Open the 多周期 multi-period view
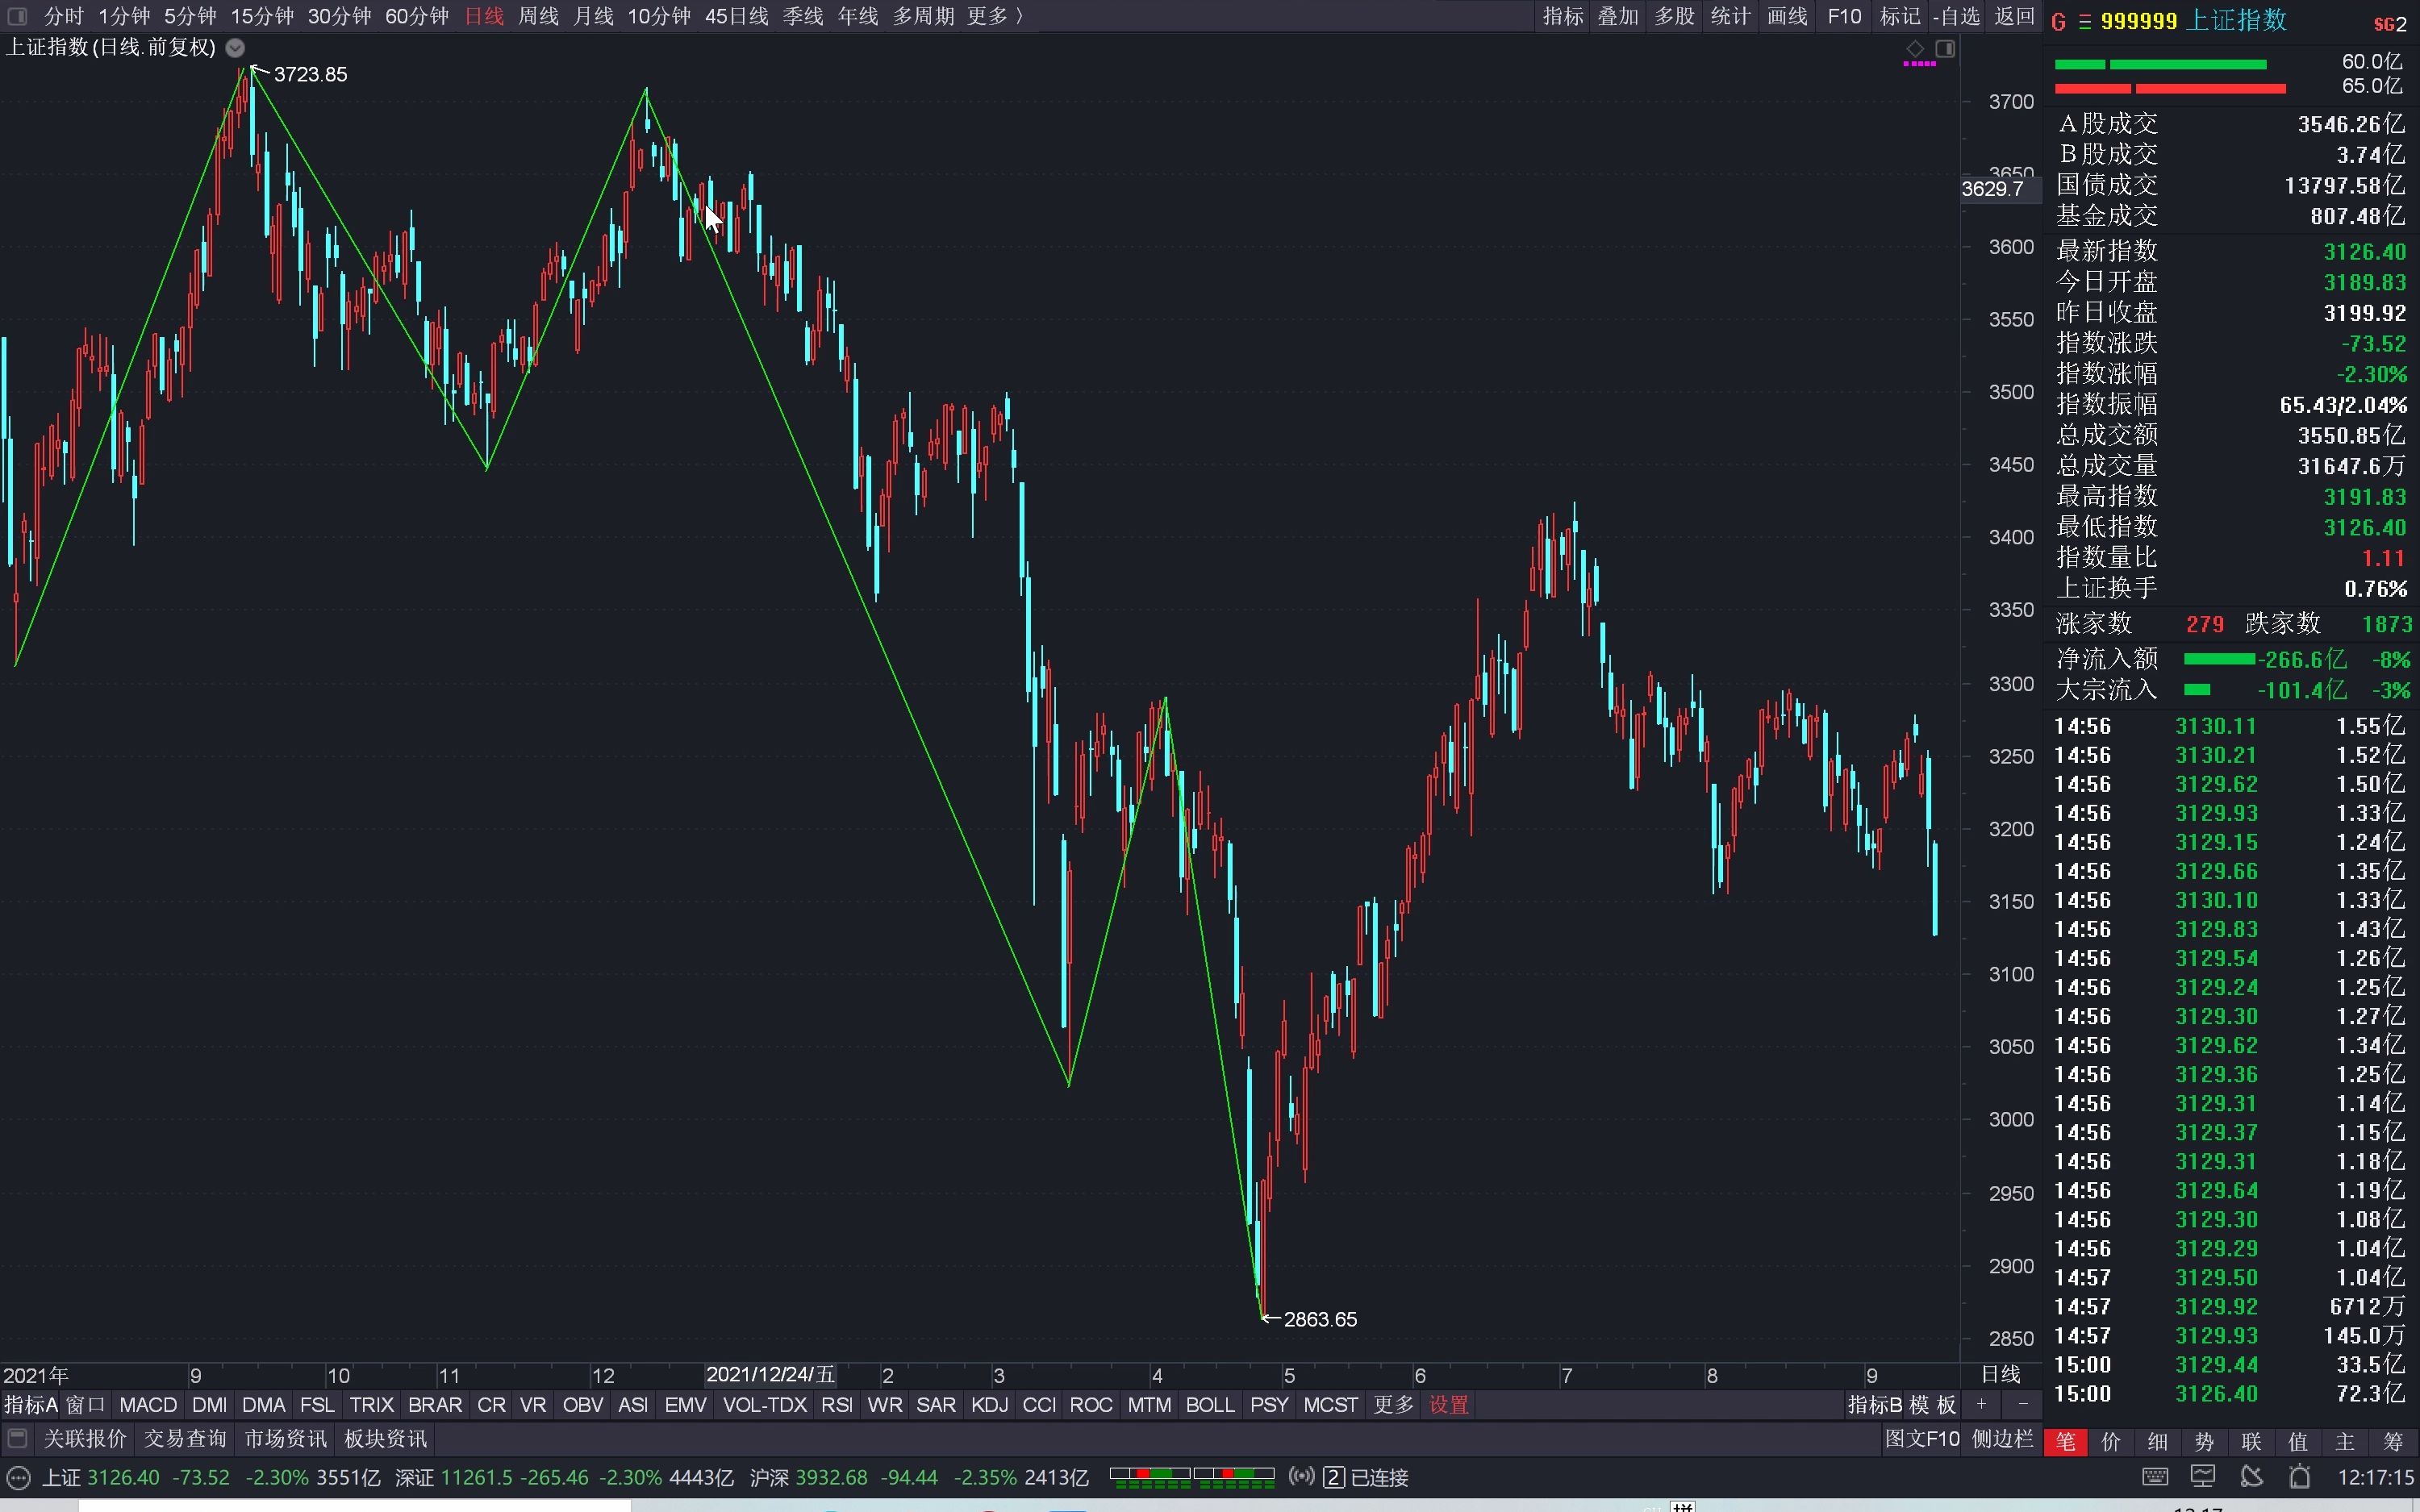Image resolution: width=2420 pixels, height=1512 pixels. click(923, 16)
